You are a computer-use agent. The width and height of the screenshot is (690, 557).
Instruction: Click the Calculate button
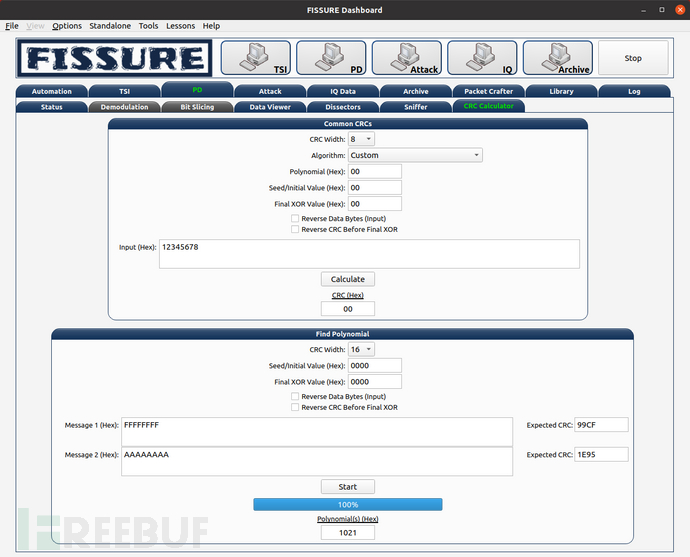(348, 279)
